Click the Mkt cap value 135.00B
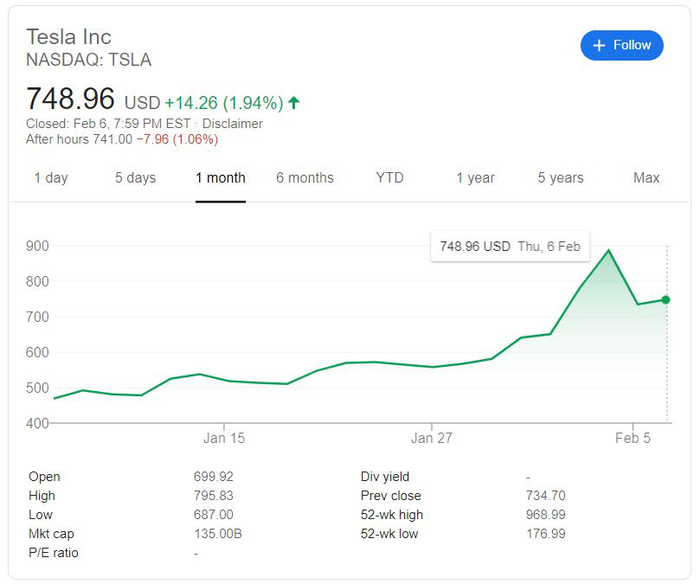 [x=217, y=534]
